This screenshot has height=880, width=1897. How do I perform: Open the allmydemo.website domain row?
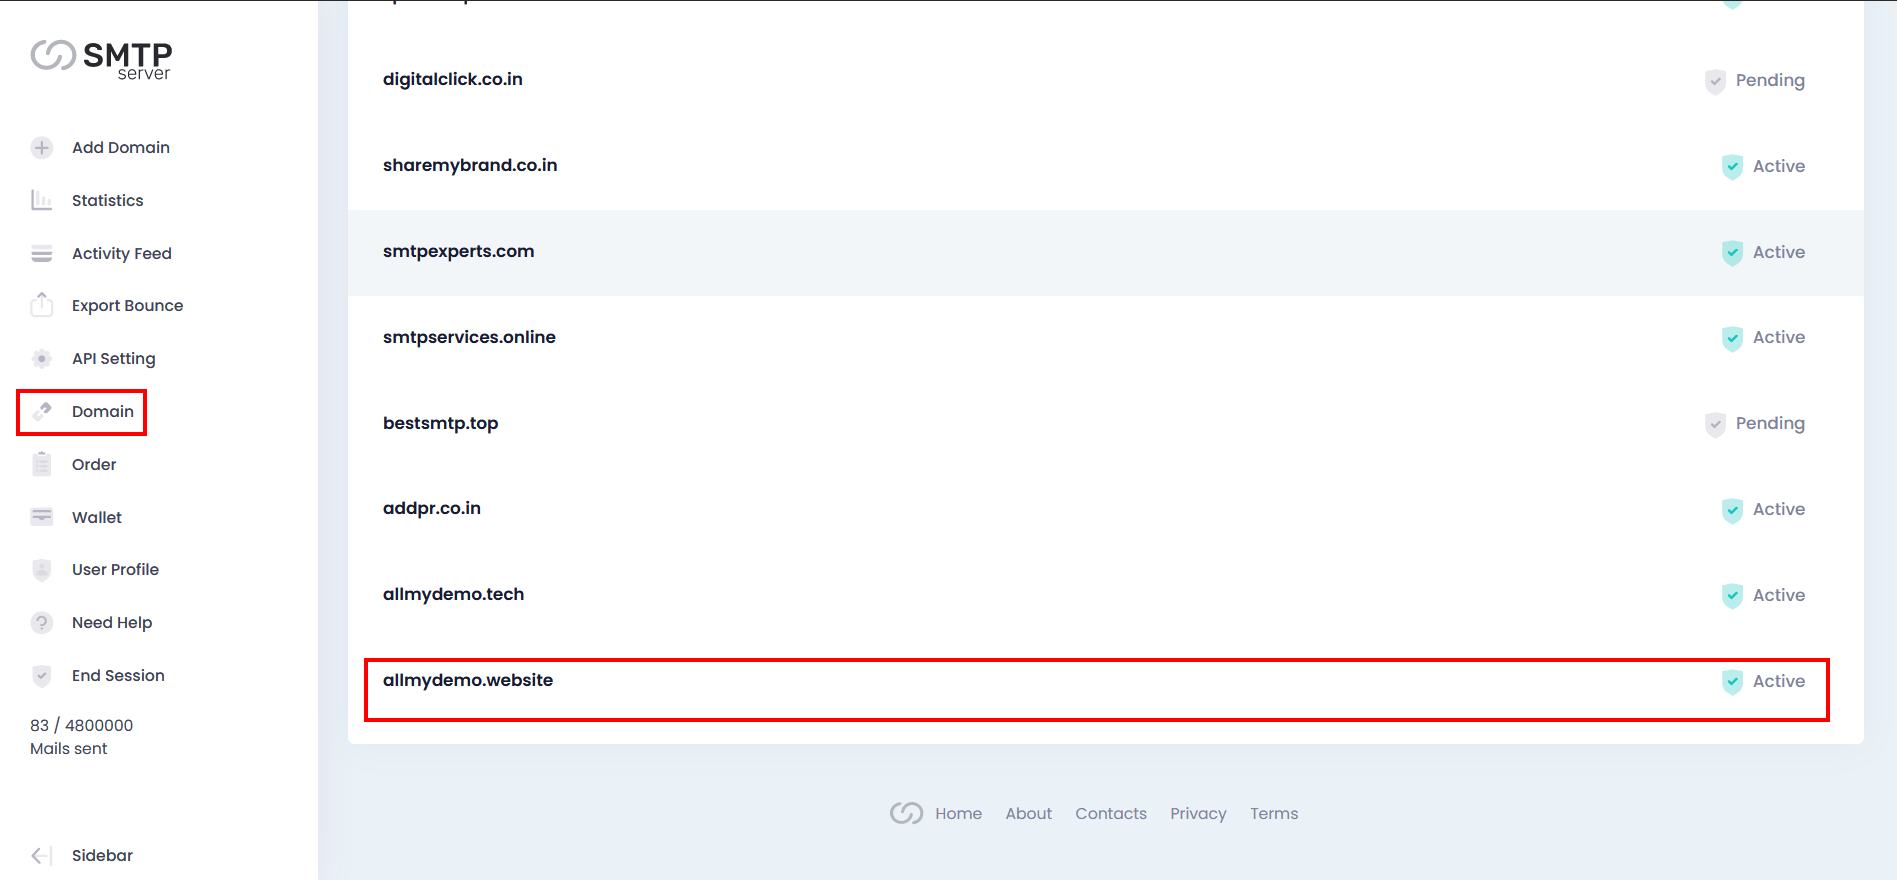coord(468,681)
